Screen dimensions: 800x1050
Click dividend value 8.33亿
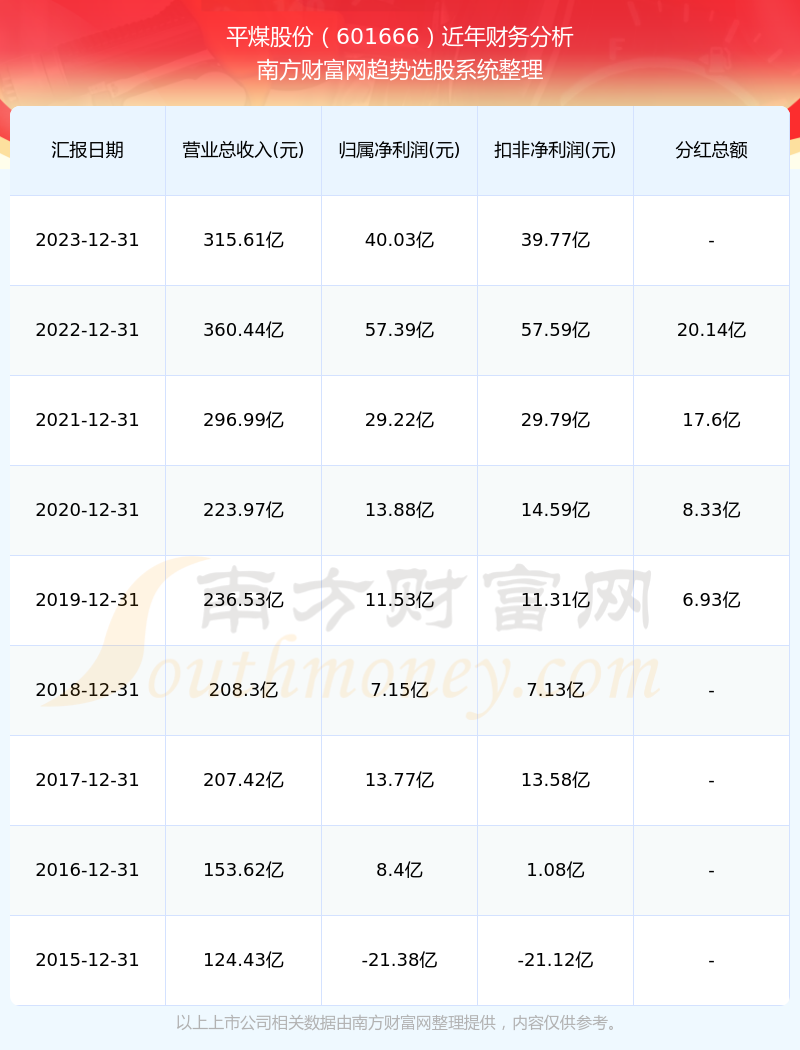click(x=712, y=510)
